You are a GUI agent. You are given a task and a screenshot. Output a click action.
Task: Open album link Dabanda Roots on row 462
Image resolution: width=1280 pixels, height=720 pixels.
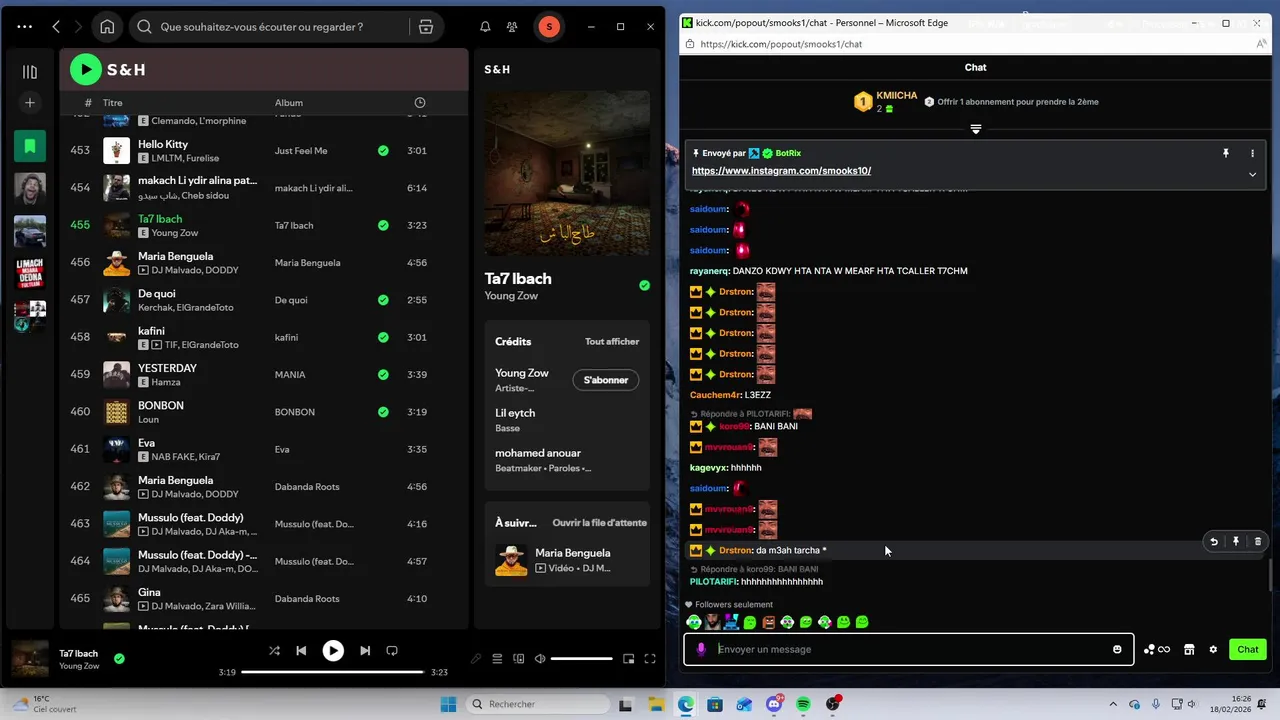pyautogui.click(x=307, y=487)
